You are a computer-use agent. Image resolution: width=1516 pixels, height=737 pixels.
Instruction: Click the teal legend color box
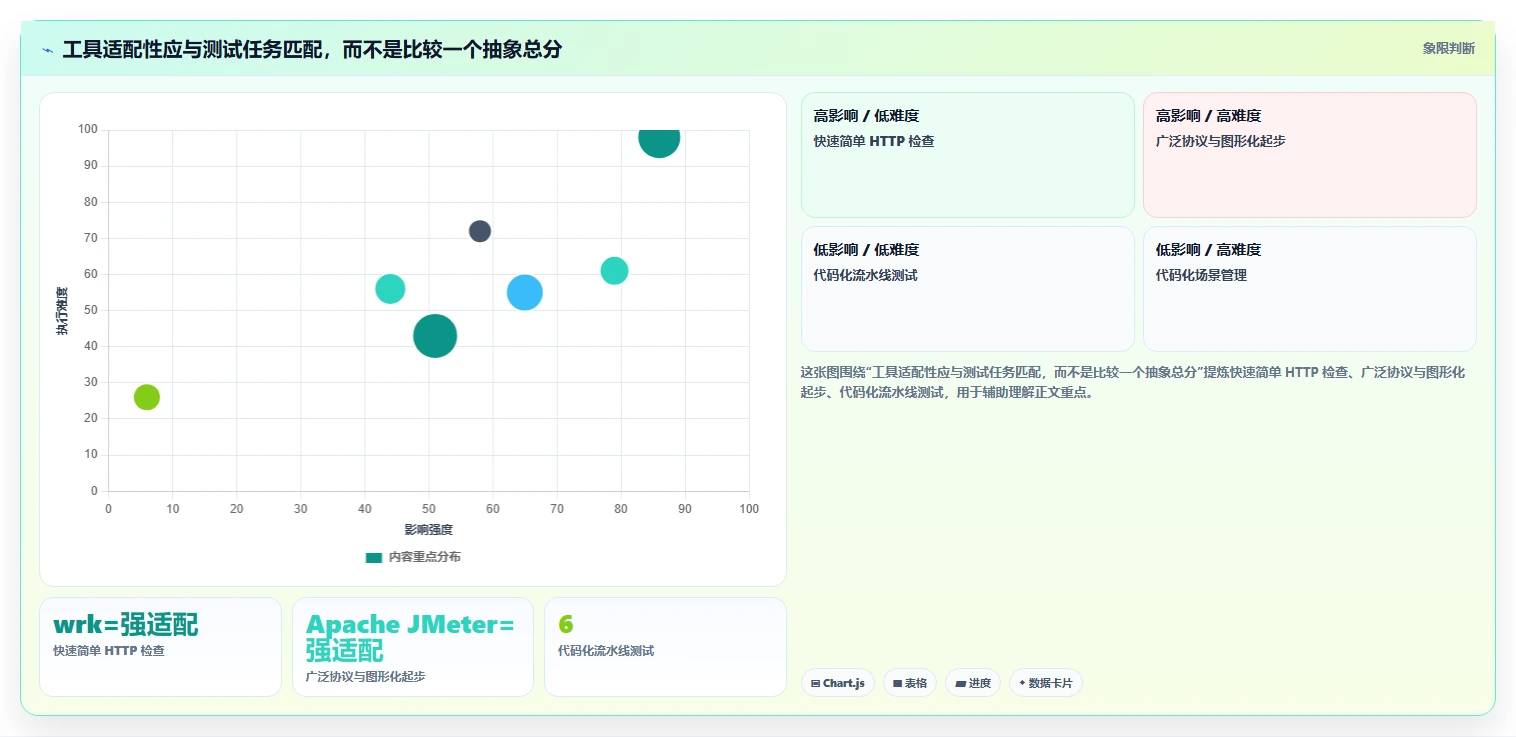pyautogui.click(x=373, y=557)
